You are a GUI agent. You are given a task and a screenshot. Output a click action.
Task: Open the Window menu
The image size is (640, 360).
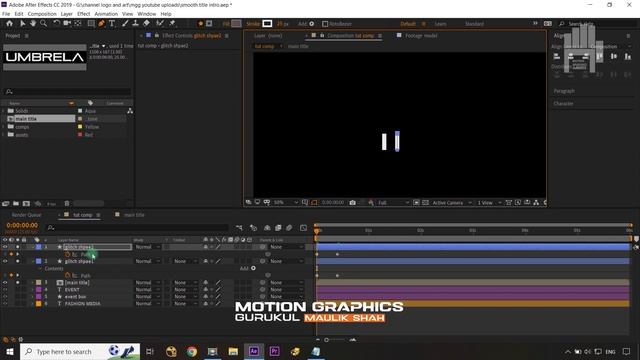point(147,14)
